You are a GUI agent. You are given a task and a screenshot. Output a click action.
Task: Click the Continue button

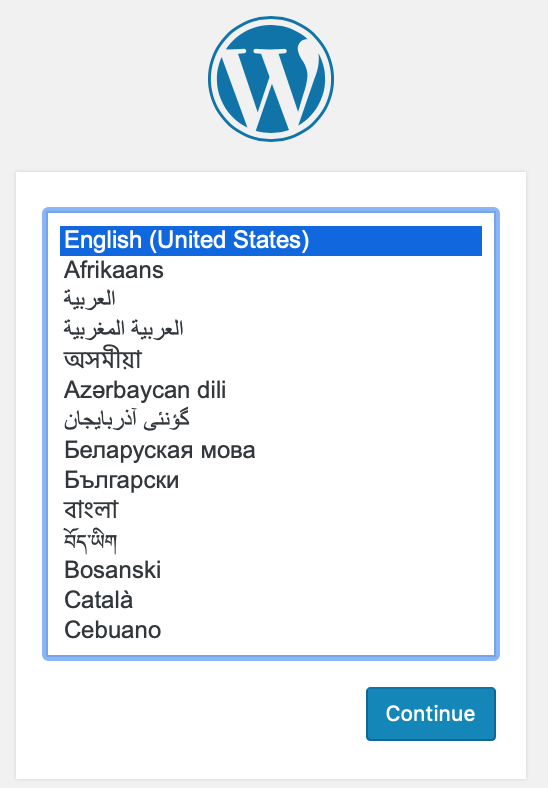coord(431,714)
